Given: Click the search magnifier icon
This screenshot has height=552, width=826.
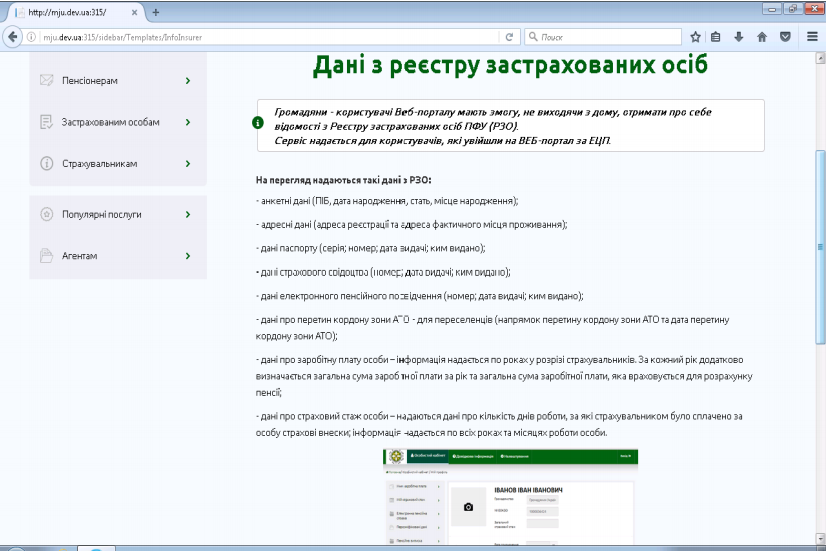Looking at the screenshot, I should (533, 37).
